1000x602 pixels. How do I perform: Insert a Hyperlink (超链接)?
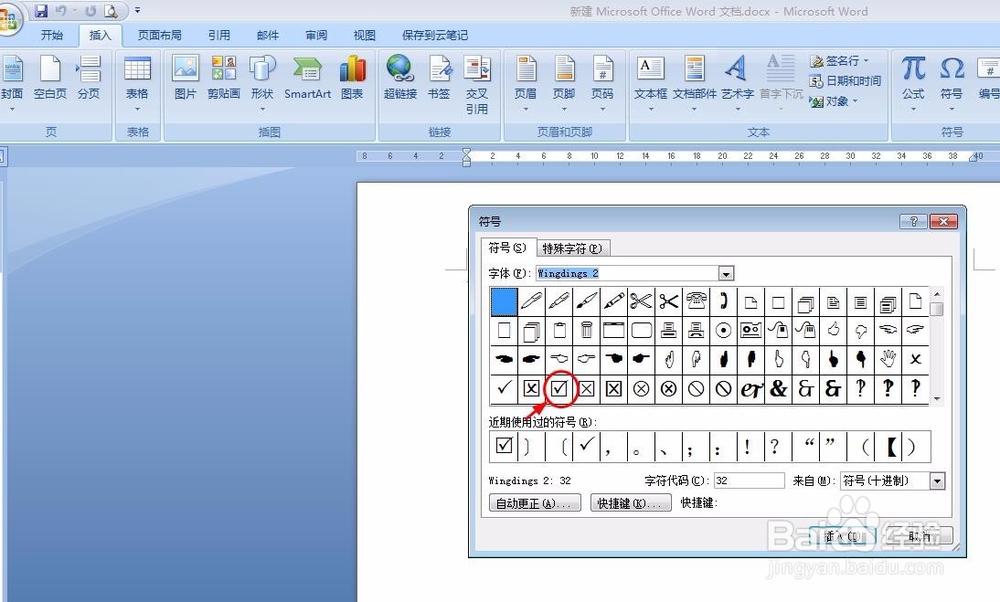point(400,79)
